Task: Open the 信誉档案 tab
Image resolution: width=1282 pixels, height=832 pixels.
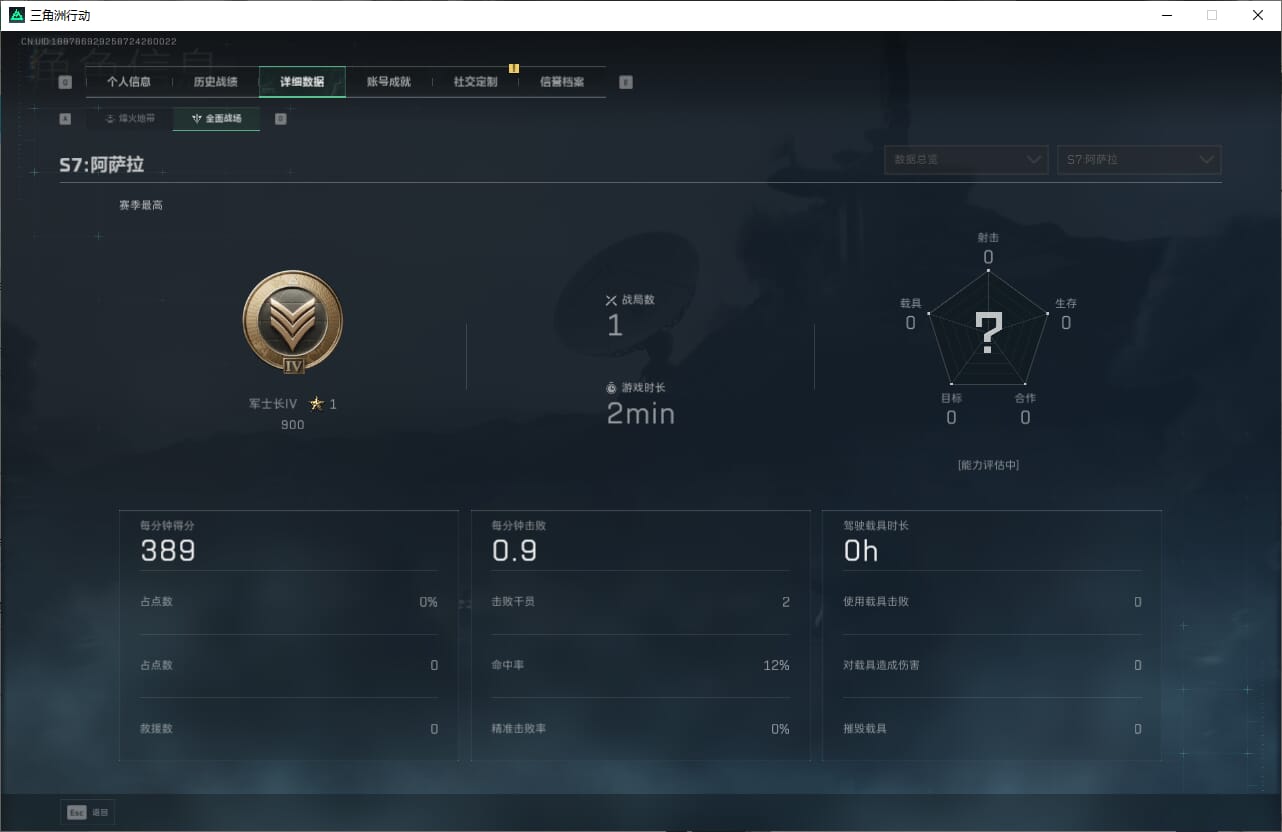Action: pos(562,82)
